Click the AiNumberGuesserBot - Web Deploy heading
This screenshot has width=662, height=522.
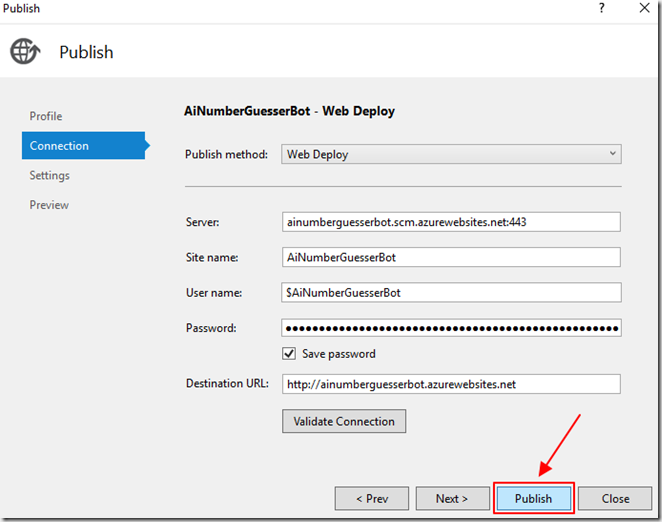click(290, 111)
